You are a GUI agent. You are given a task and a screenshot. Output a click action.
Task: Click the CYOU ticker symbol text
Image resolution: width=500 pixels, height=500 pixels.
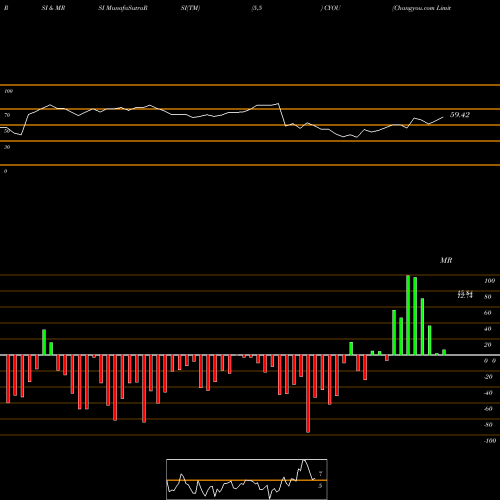coord(332,8)
